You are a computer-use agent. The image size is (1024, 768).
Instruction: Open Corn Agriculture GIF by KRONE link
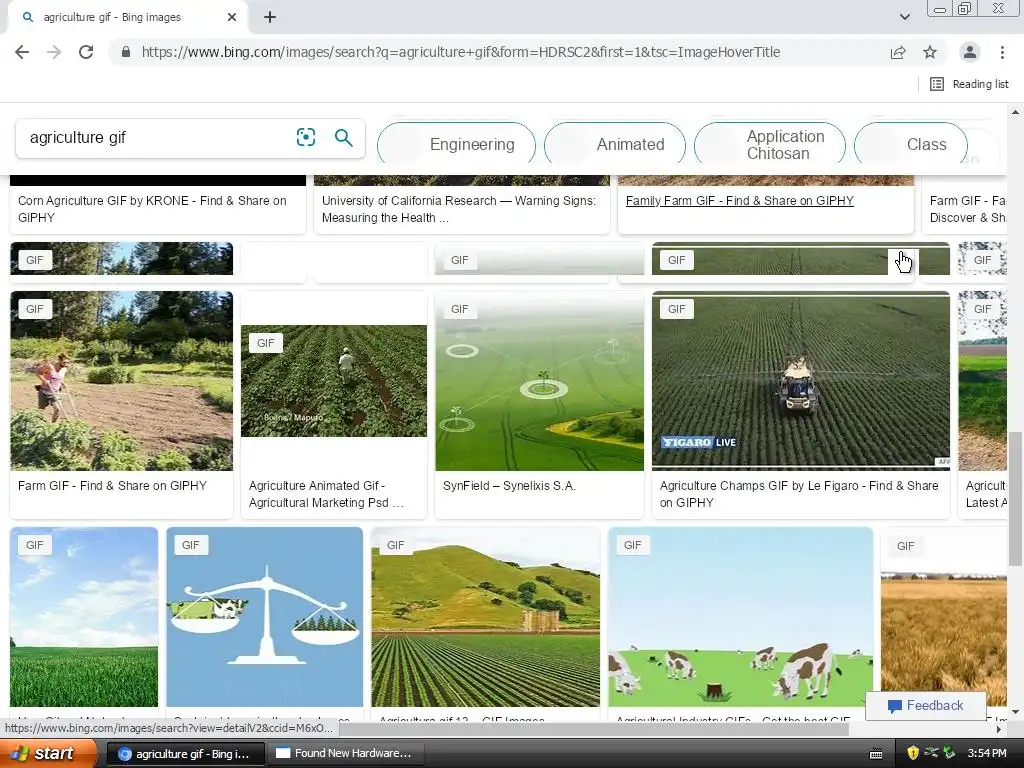click(152, 209)
